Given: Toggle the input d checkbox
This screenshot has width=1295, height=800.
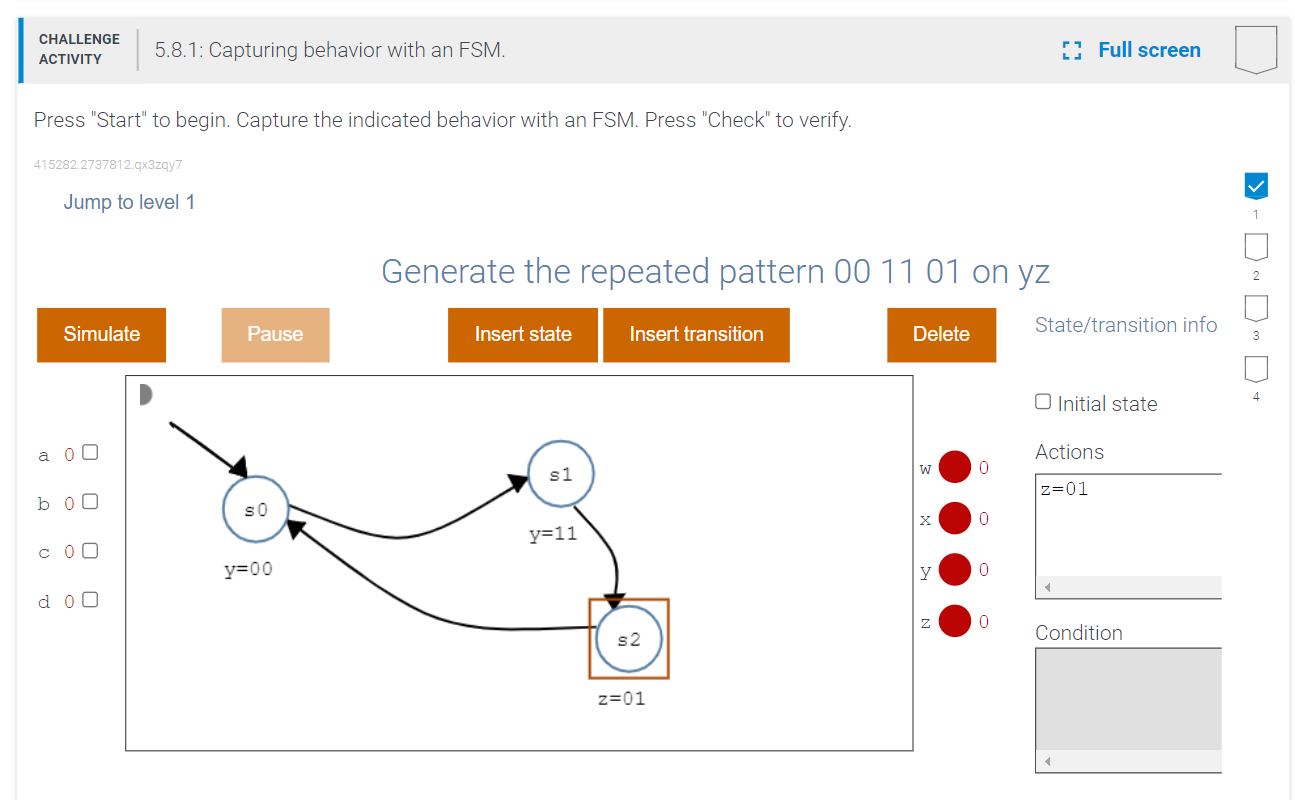Looking at the screenshot, I should click(89, 599).
